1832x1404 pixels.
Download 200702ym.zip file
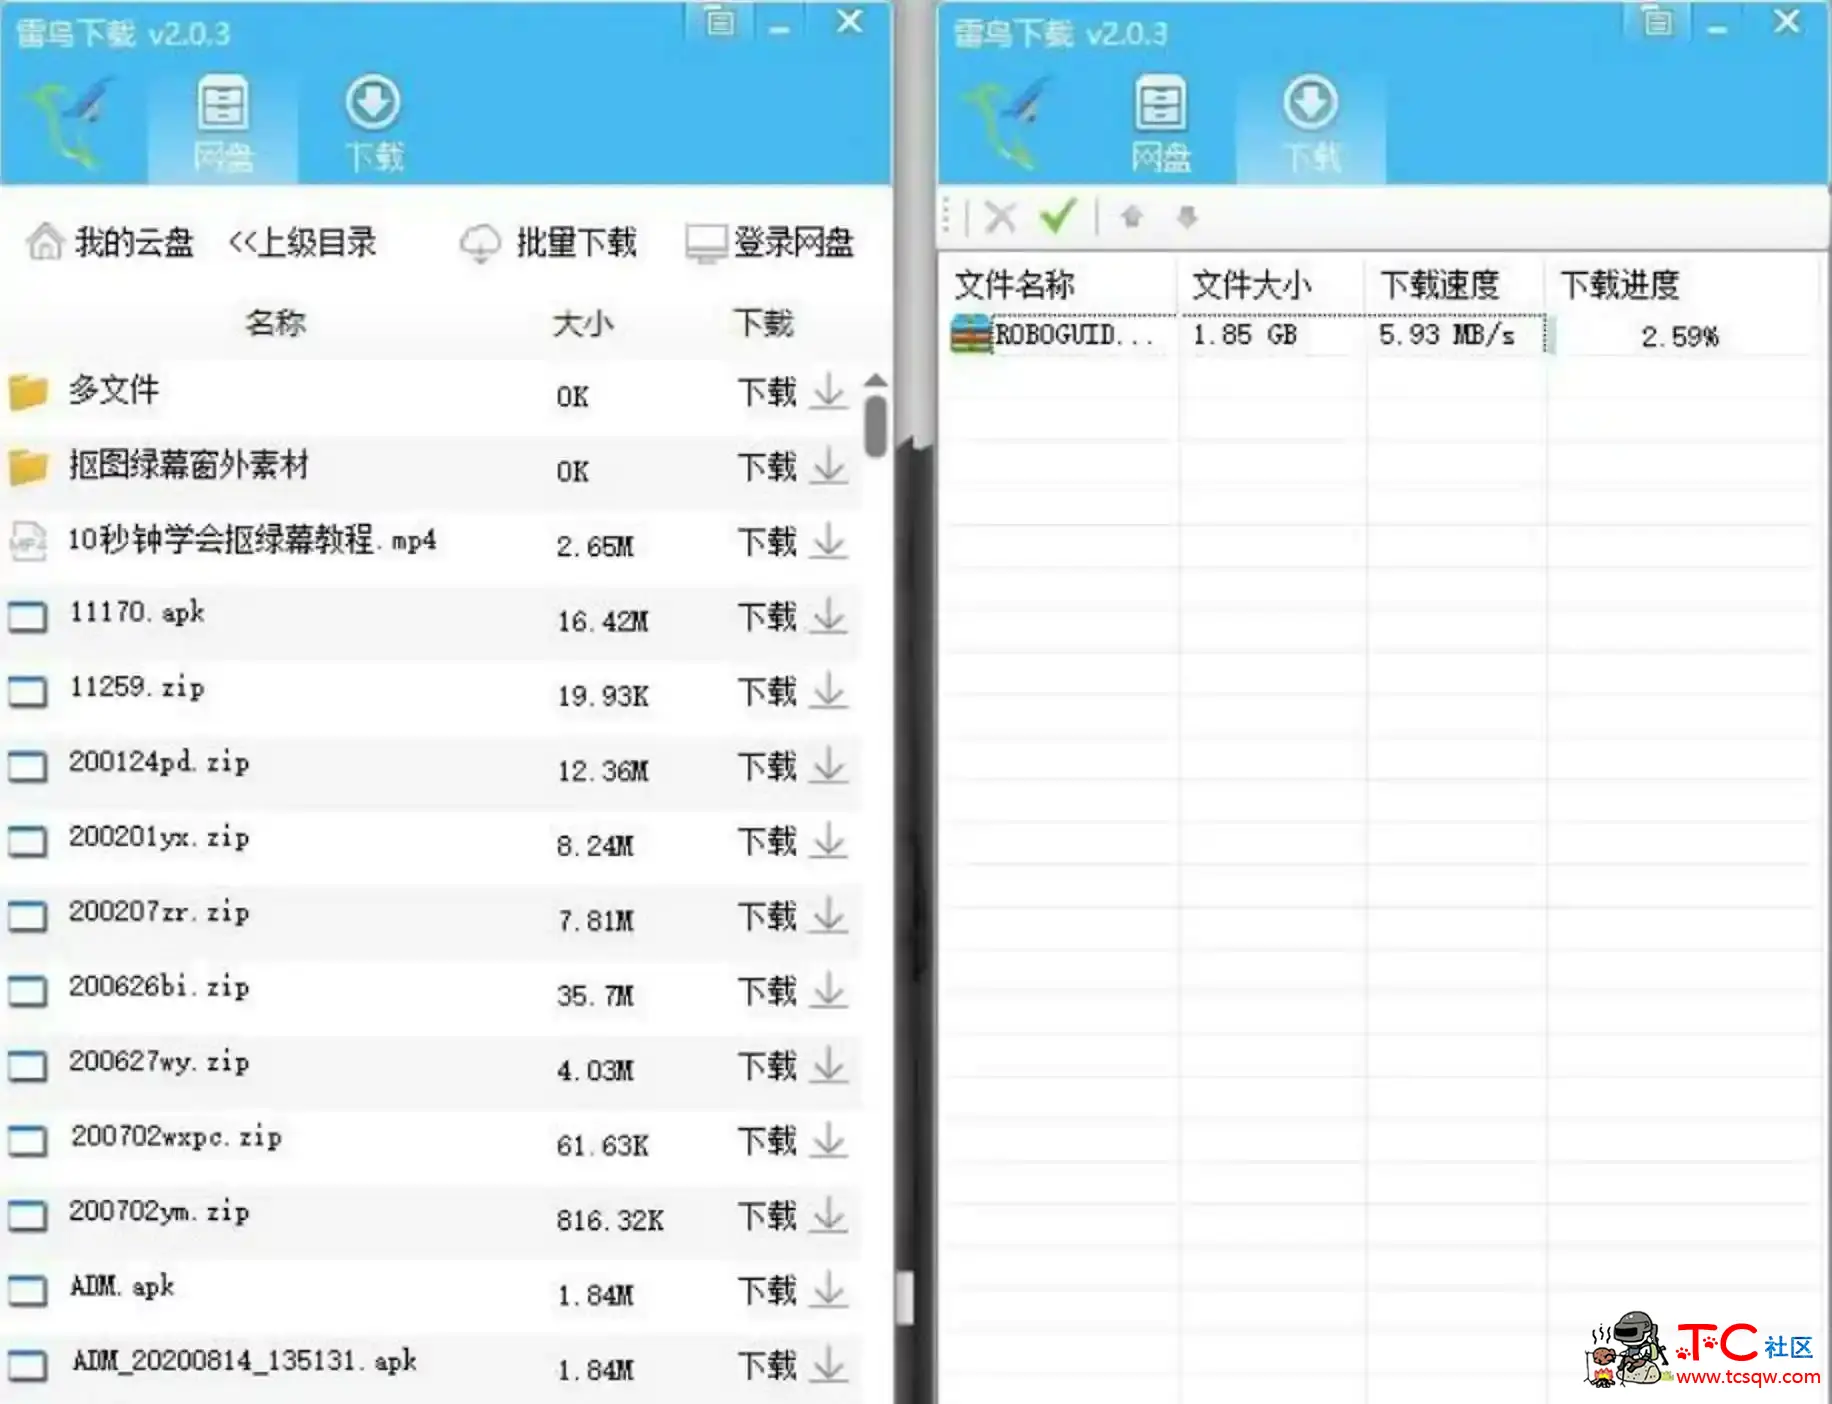tap(792, 1216)
